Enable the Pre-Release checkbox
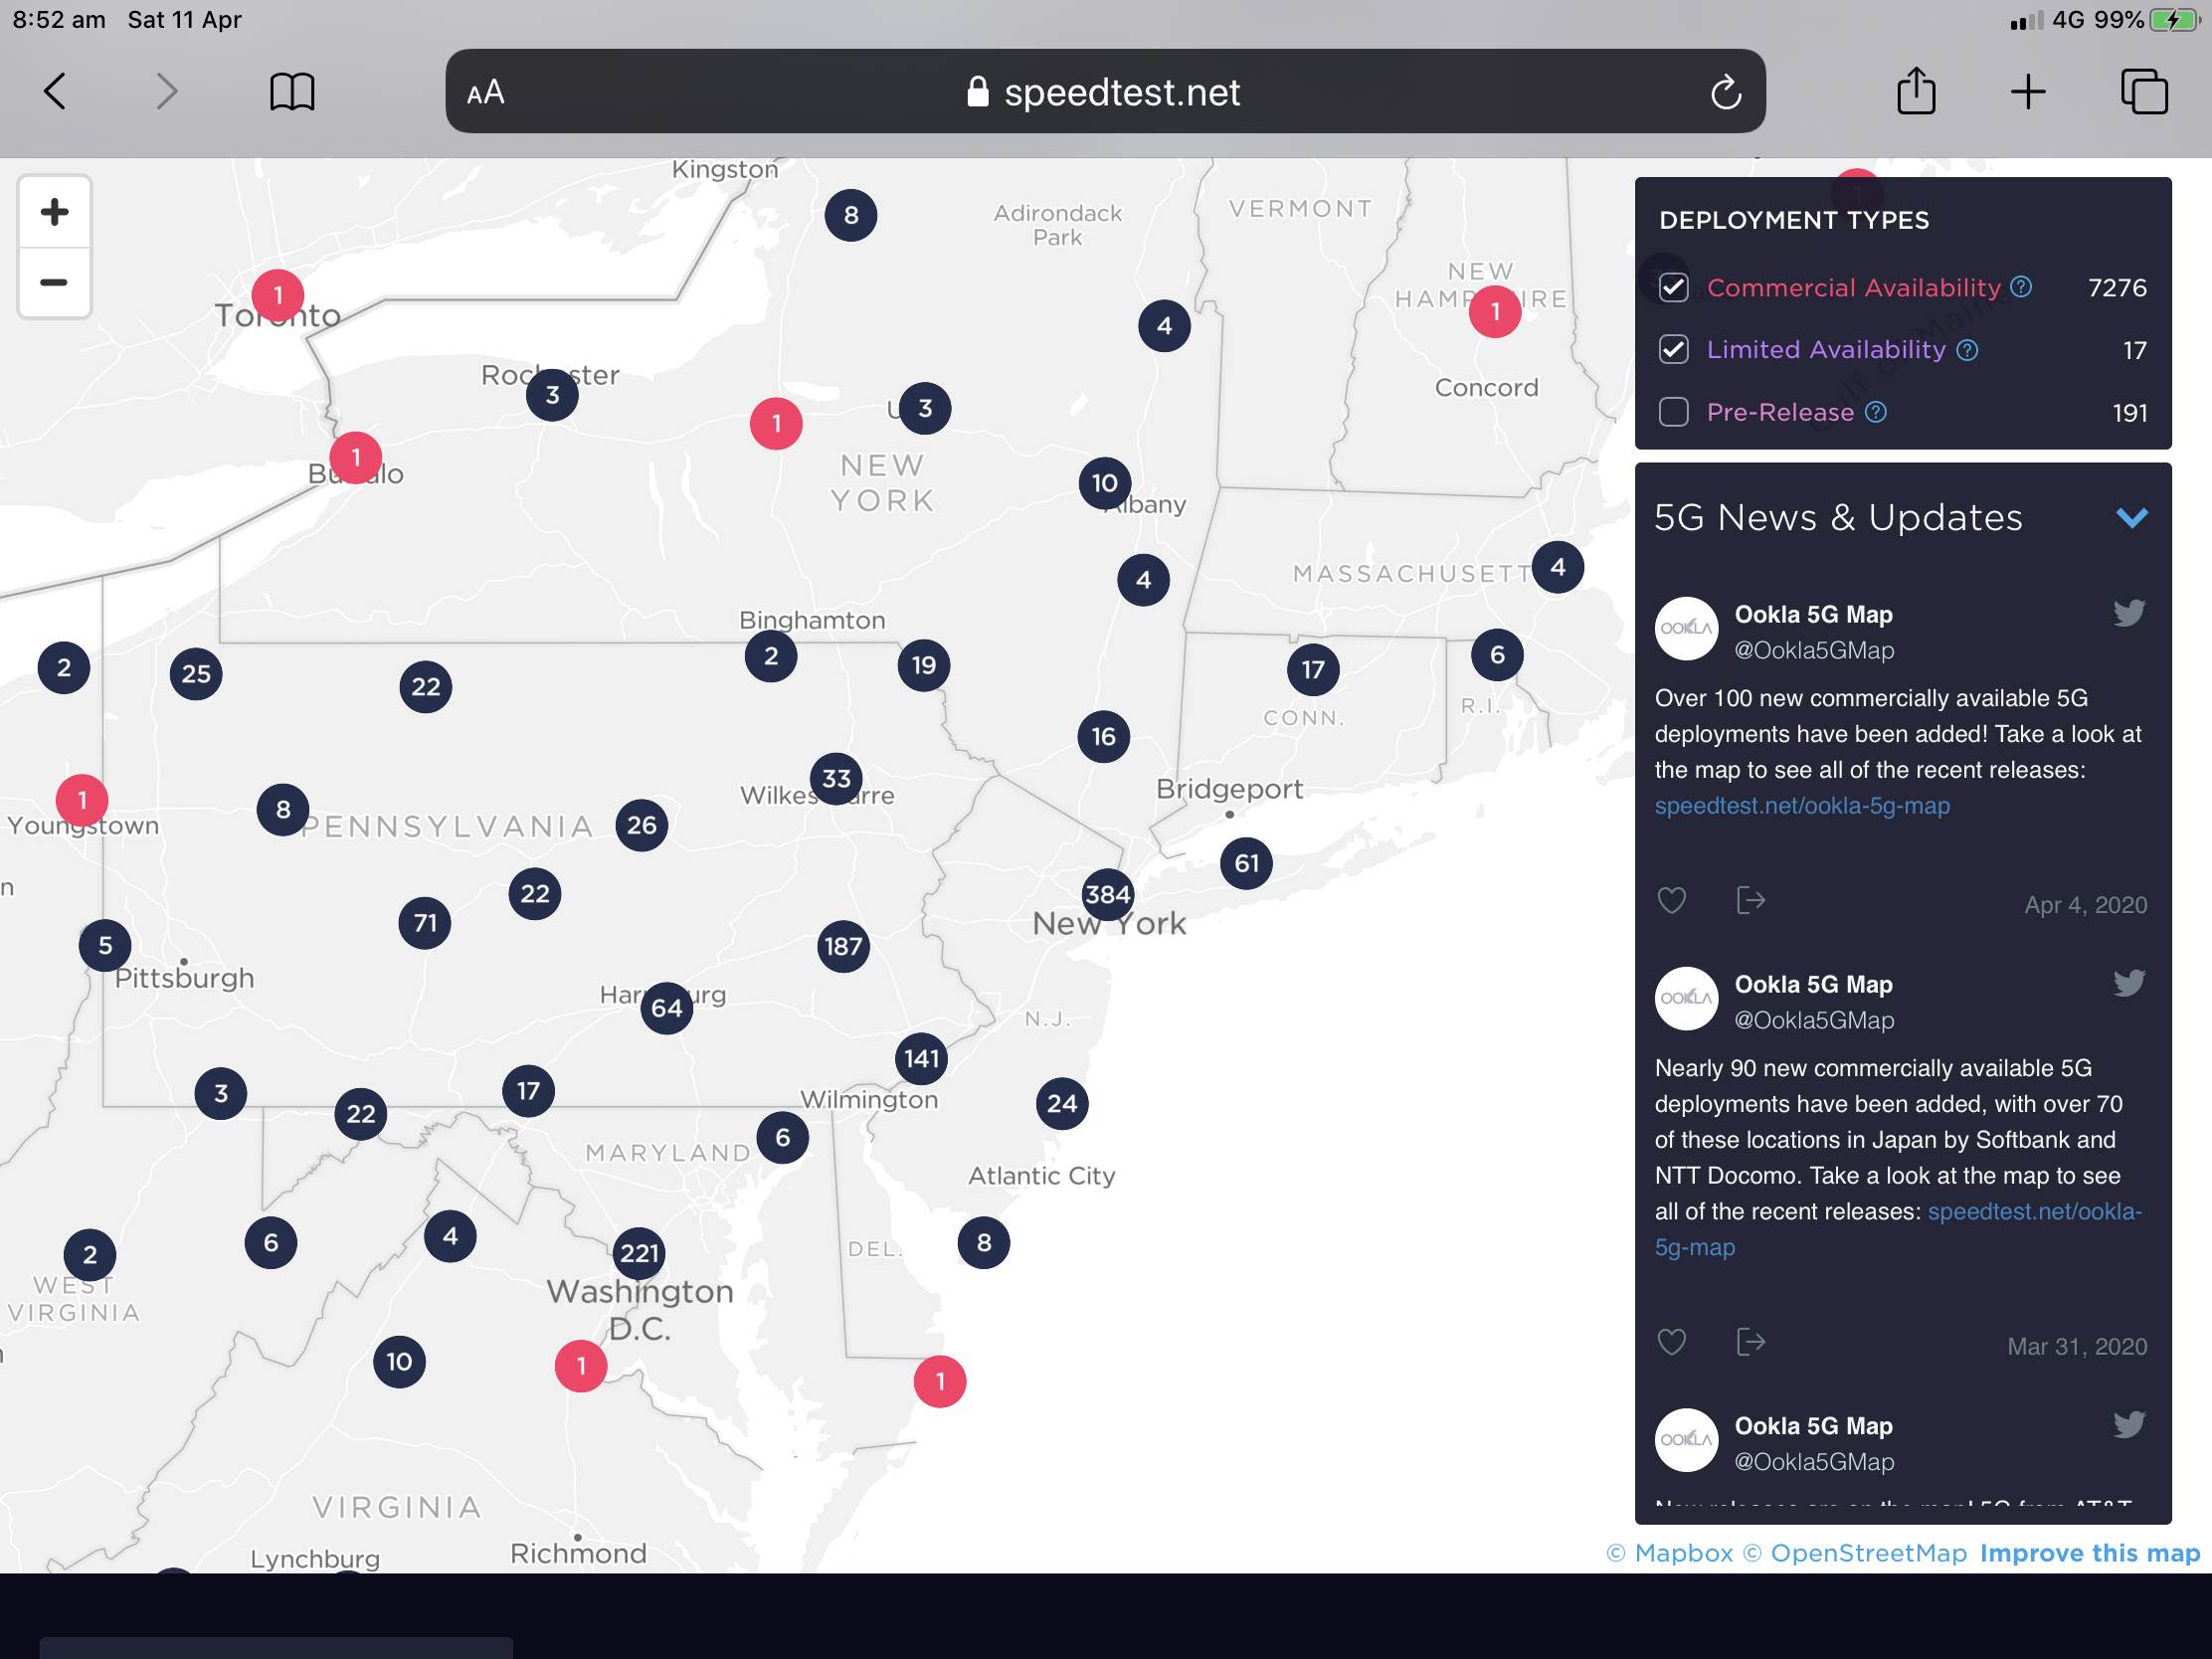 (1673, 412)
